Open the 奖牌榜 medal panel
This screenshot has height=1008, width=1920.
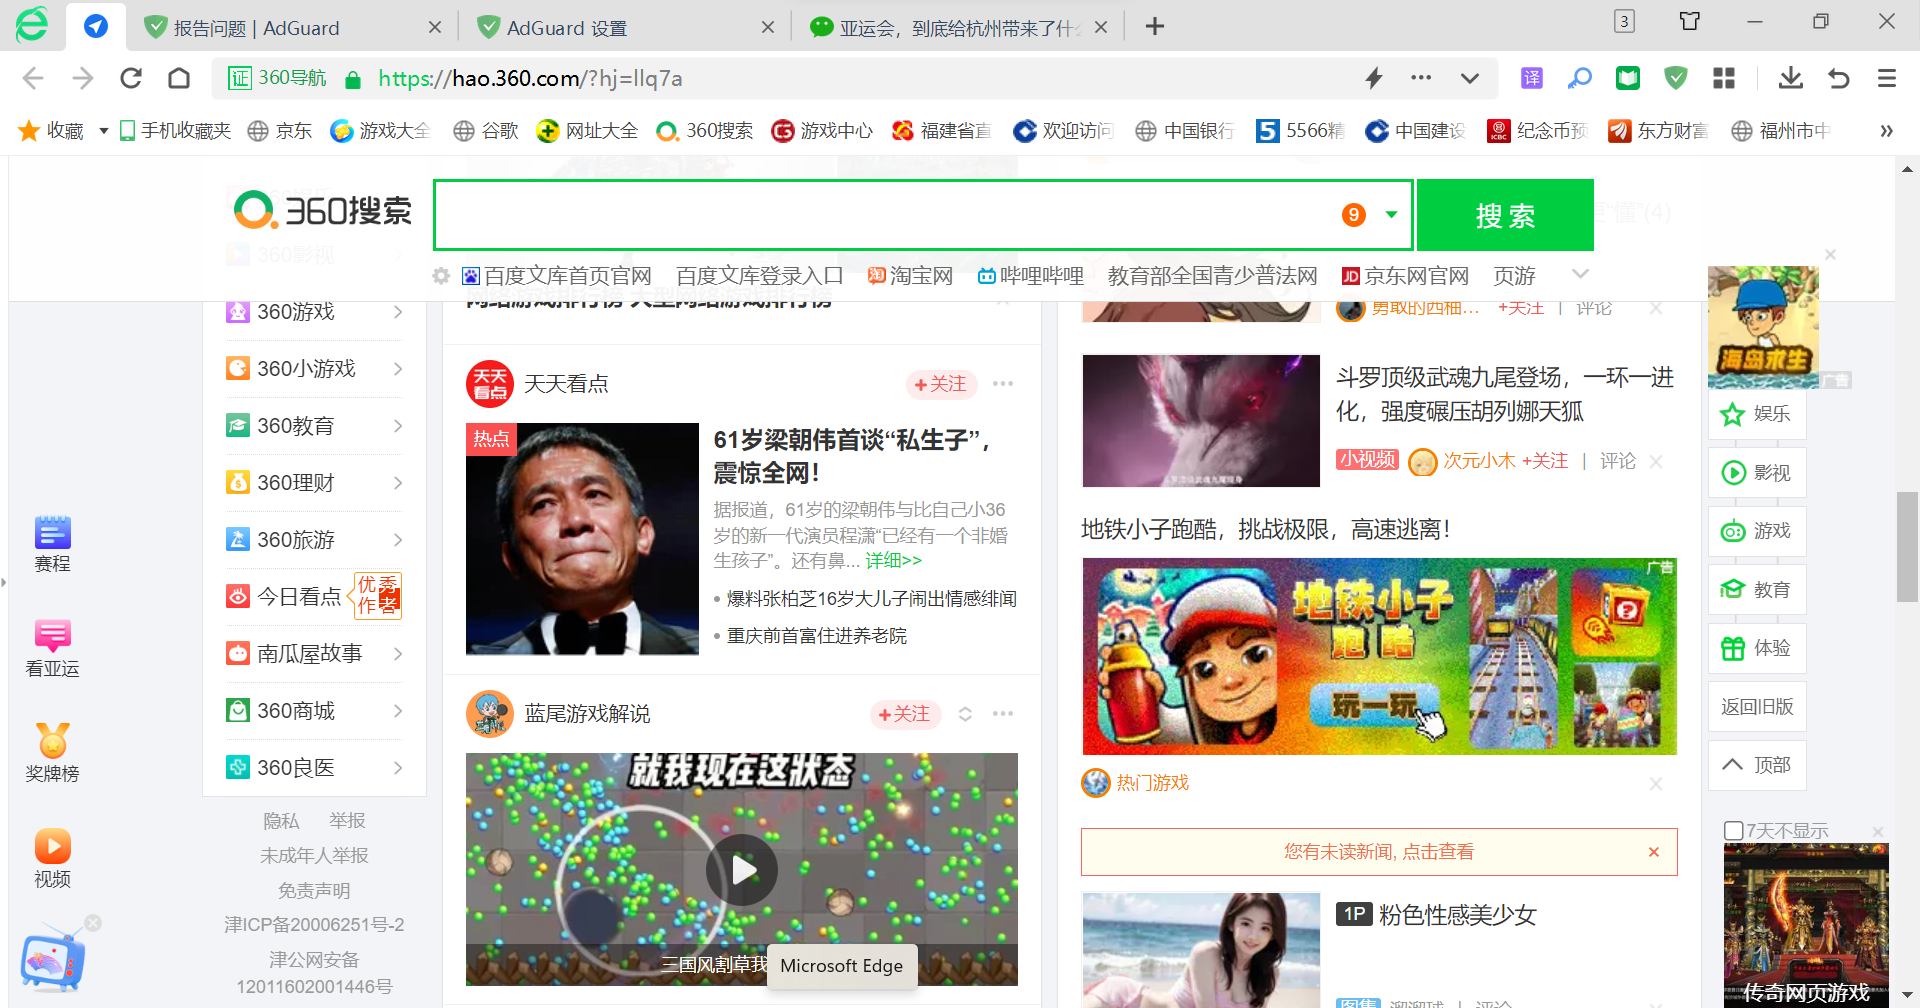(52, 752)
